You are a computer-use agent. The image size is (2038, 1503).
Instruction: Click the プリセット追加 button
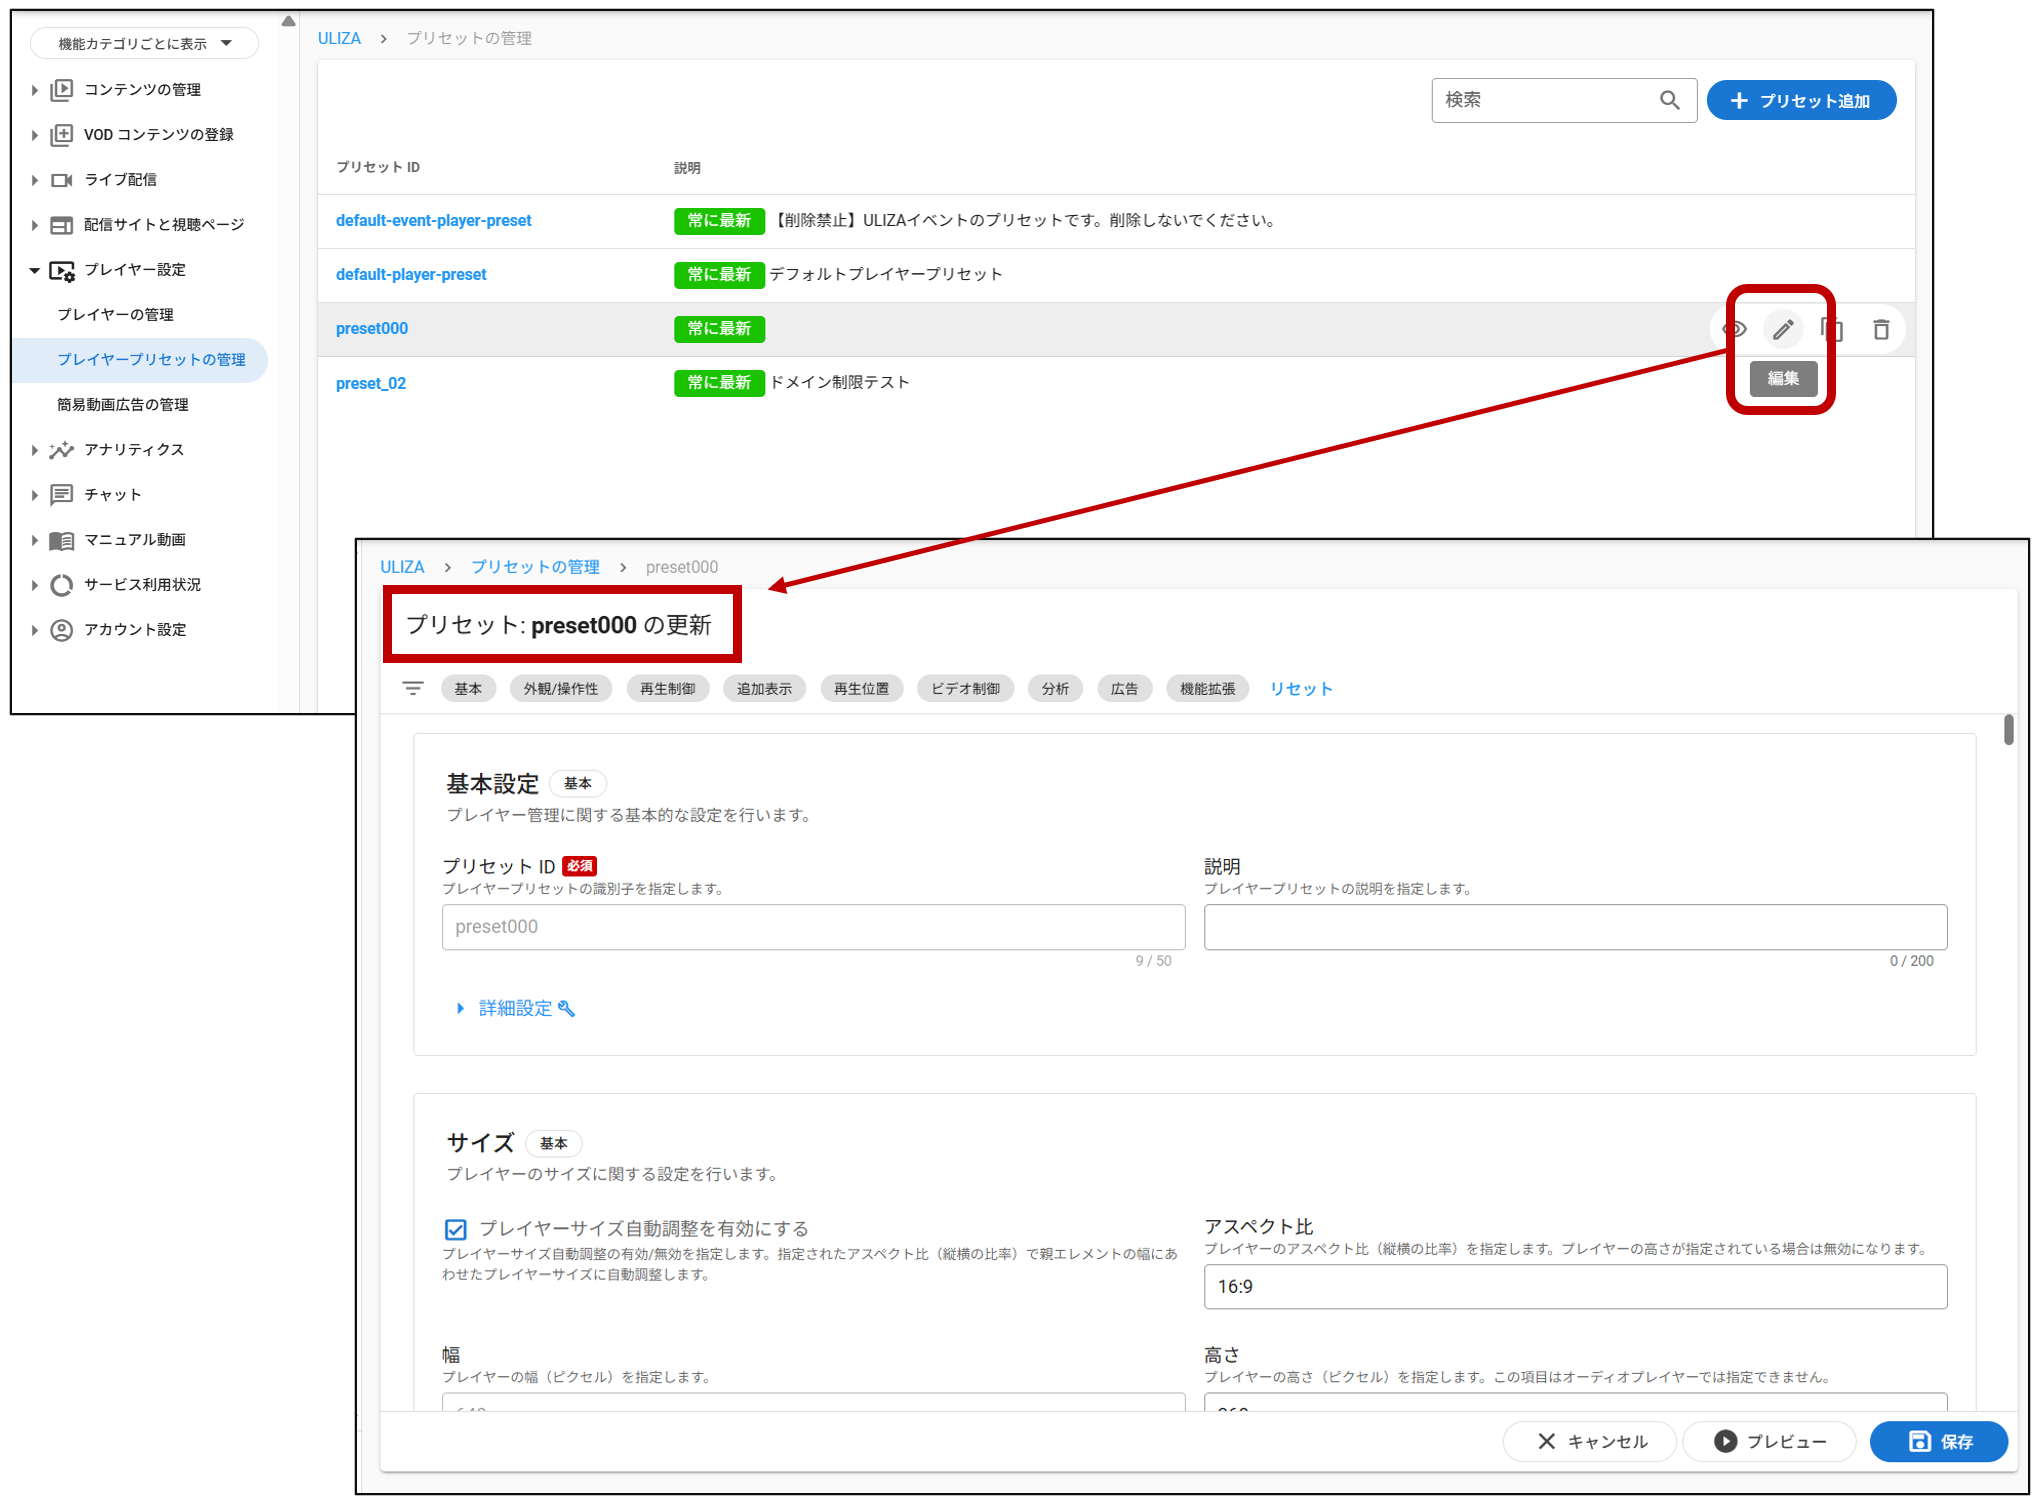pos(1801,100)
